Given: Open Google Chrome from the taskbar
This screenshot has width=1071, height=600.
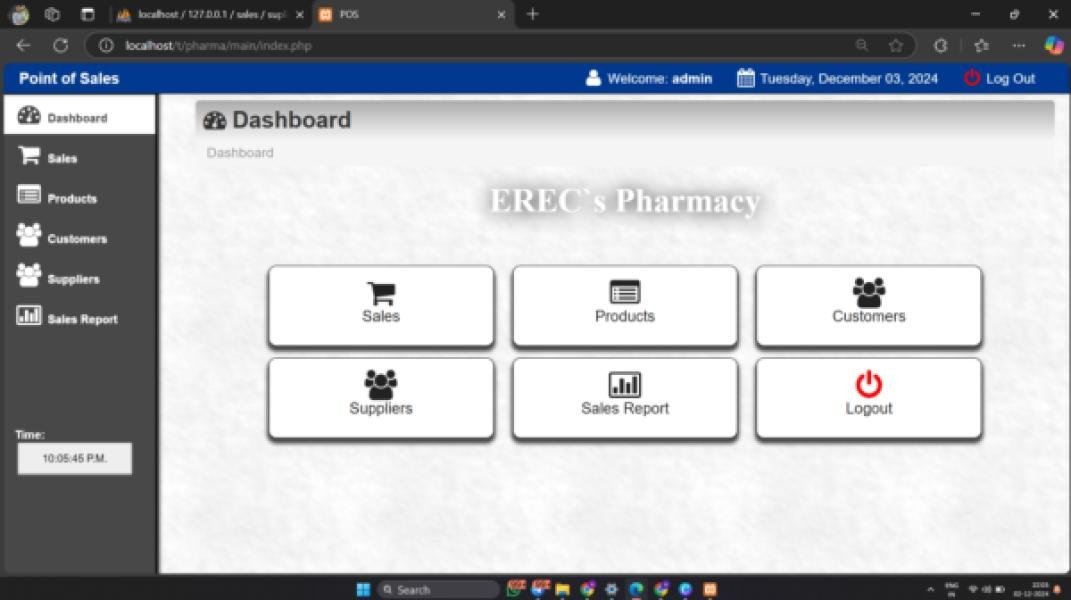Looking at the screenshot, I should [x=587, y=589].
